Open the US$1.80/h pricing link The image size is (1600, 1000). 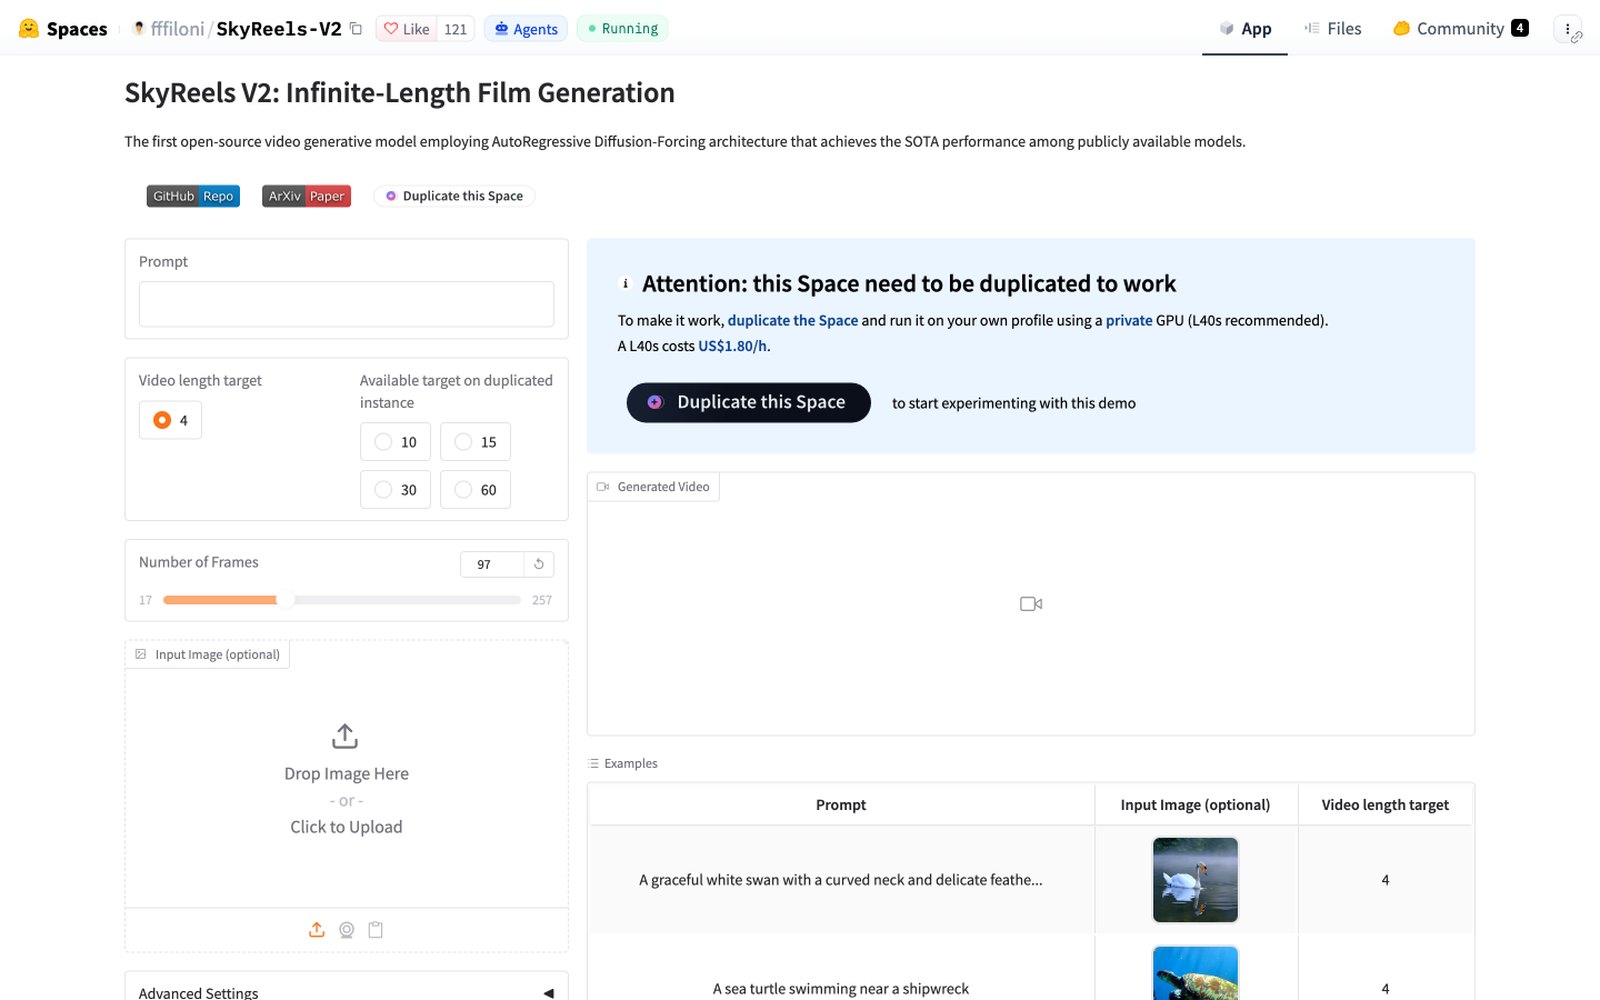(732, 346)
